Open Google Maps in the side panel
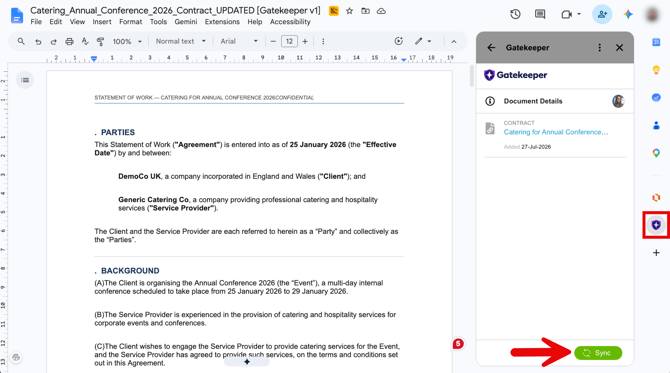The height and width of the screenshot is (373, 670). pos(656,153)
